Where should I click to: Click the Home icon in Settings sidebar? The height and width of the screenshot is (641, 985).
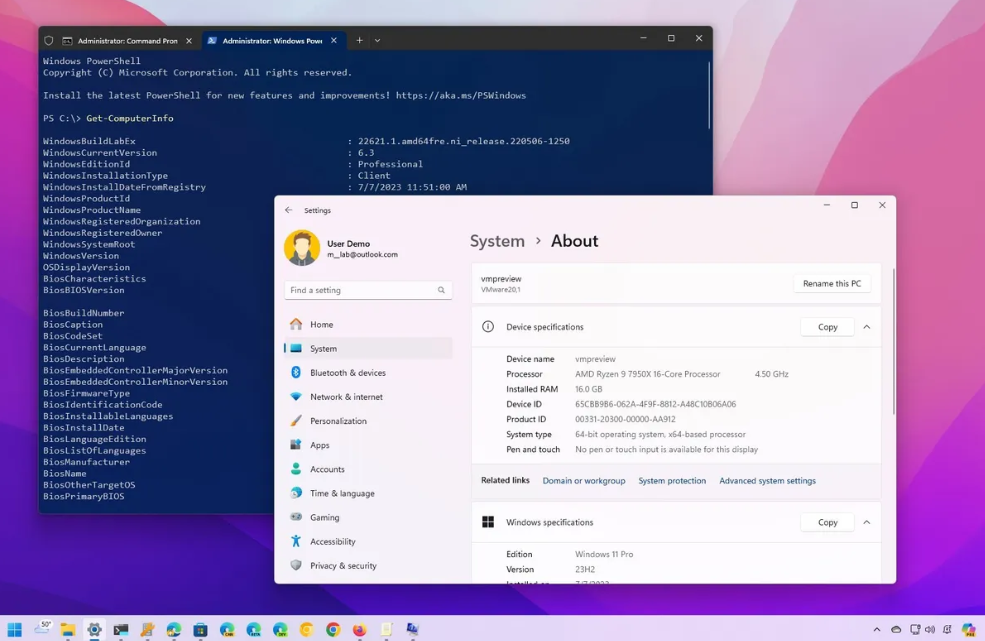pos(296,324)
